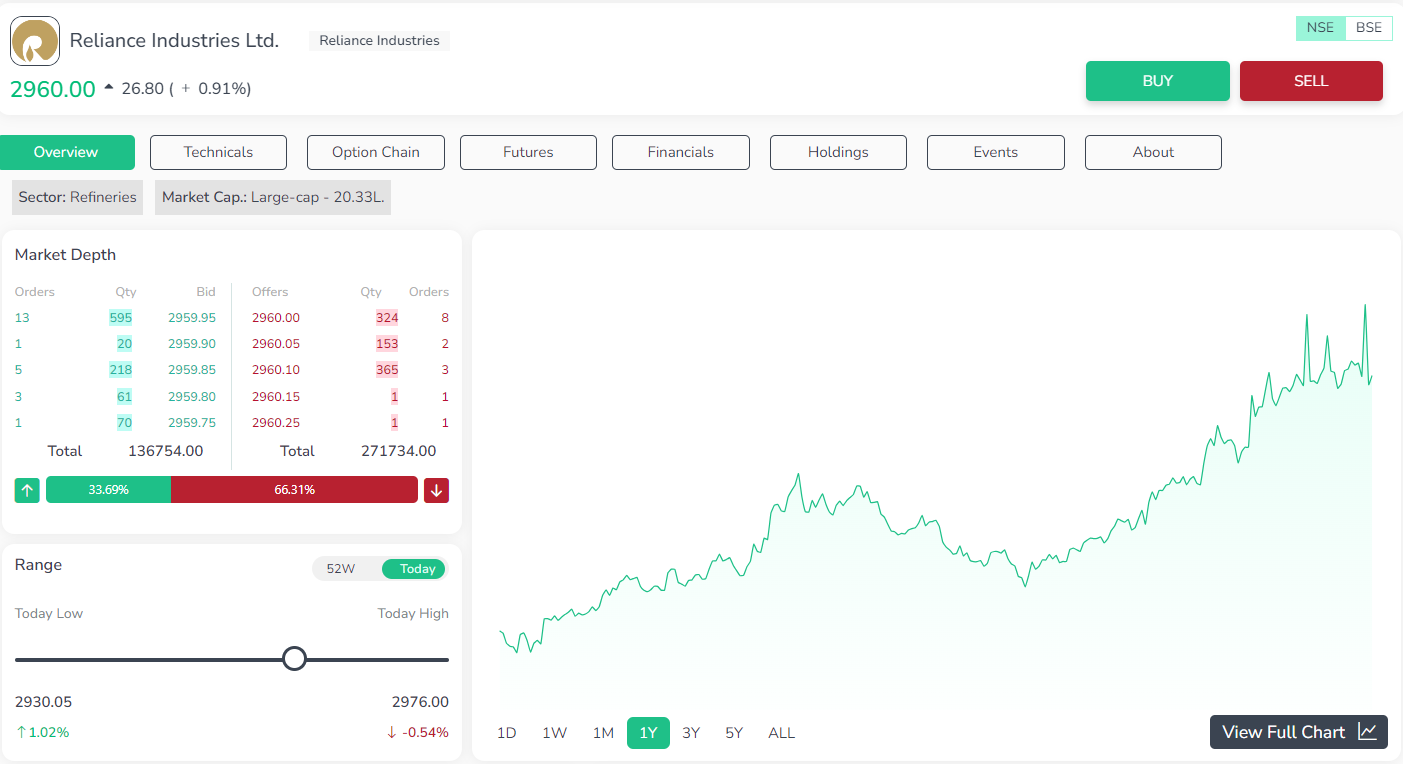1403x764 pixels.
Task: Click the Market Cap Large-cap chip
Action: click(273, 197)
